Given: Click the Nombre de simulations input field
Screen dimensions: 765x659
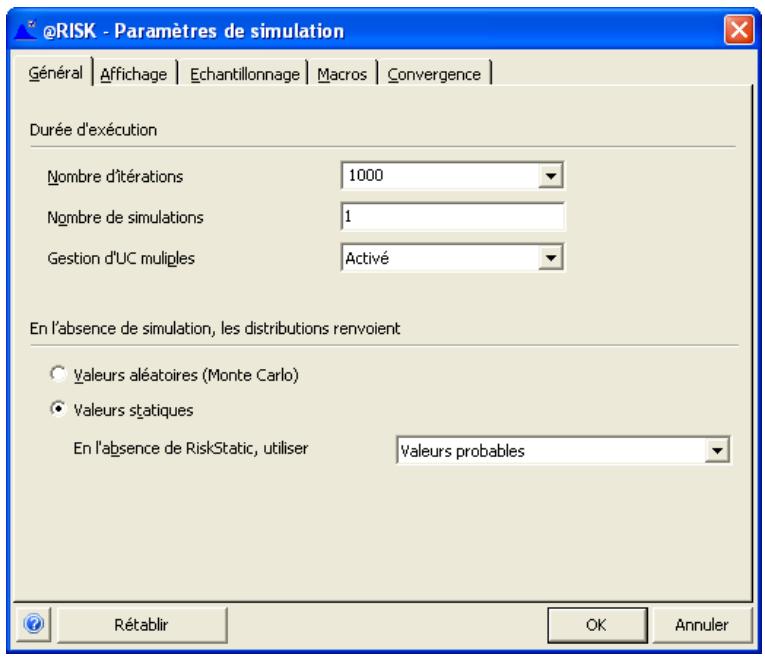Looking at the screenshot, I should [453, 215].
